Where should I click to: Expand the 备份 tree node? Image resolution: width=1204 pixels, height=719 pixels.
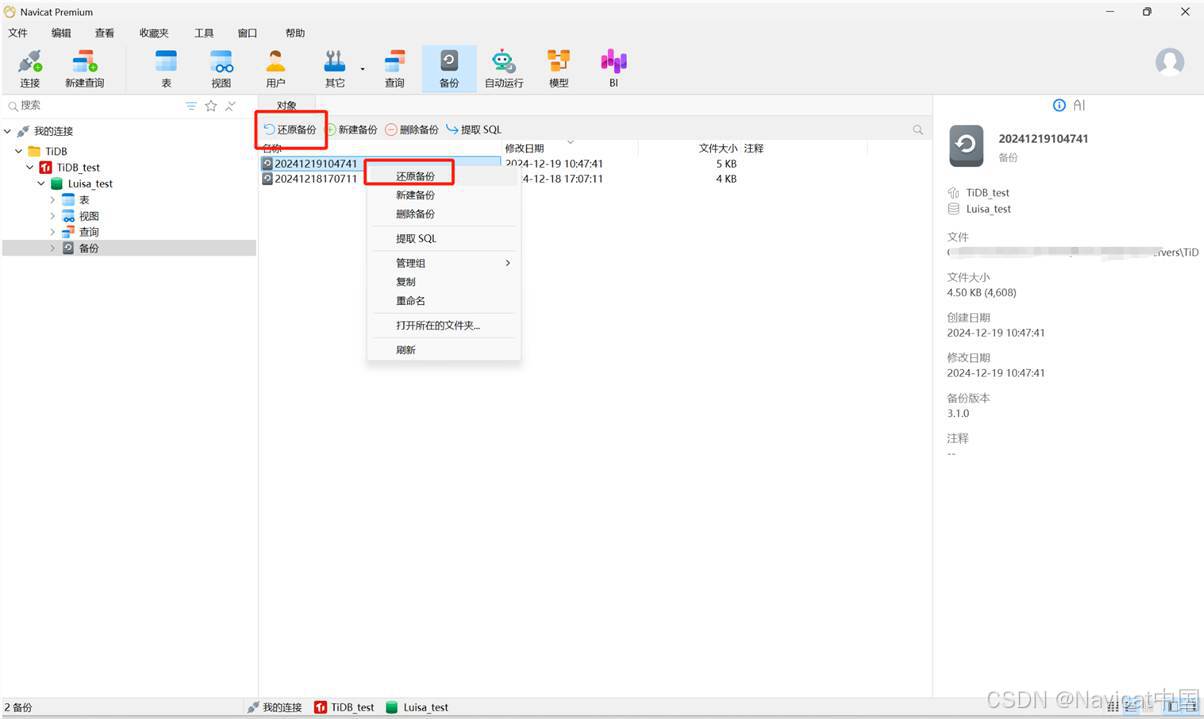tap(53, 248)
